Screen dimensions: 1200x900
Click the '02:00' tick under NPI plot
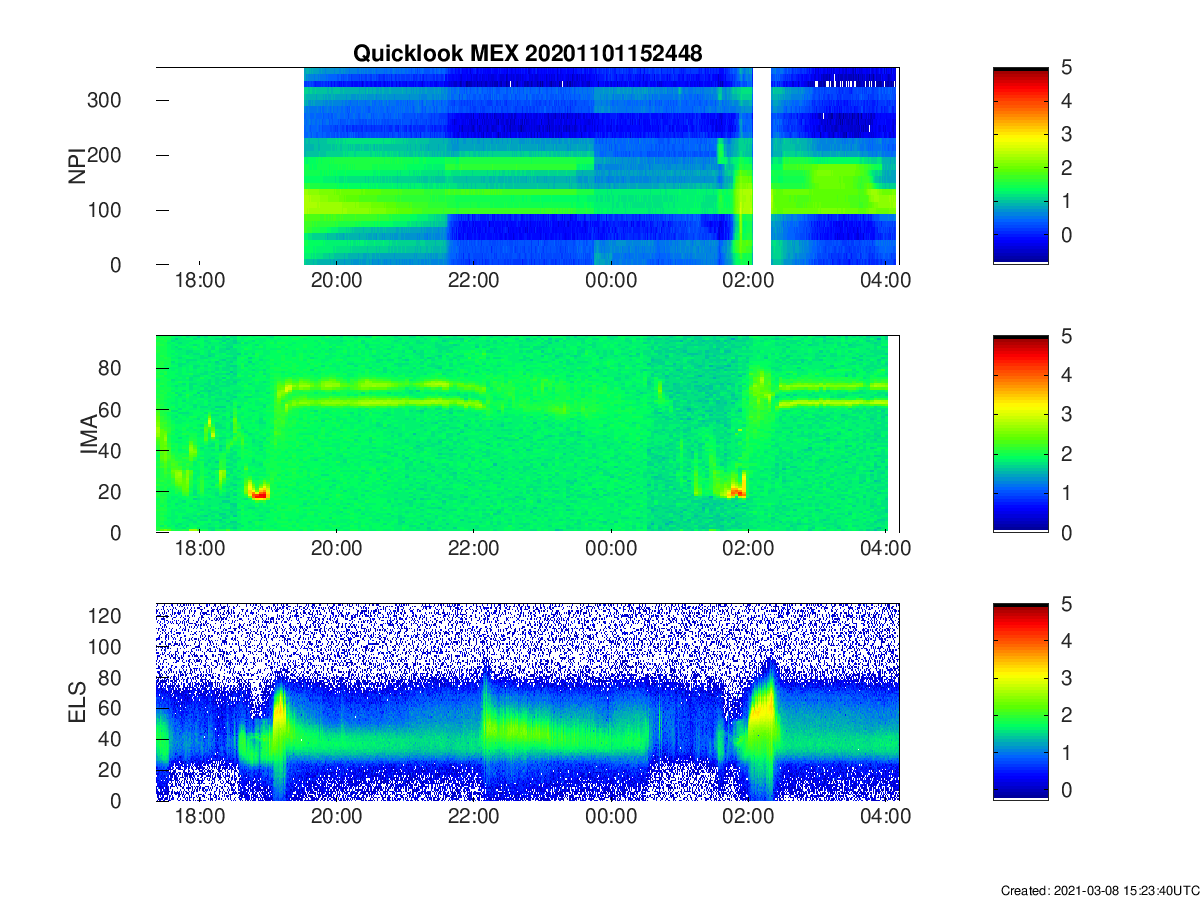click(749, 282)
